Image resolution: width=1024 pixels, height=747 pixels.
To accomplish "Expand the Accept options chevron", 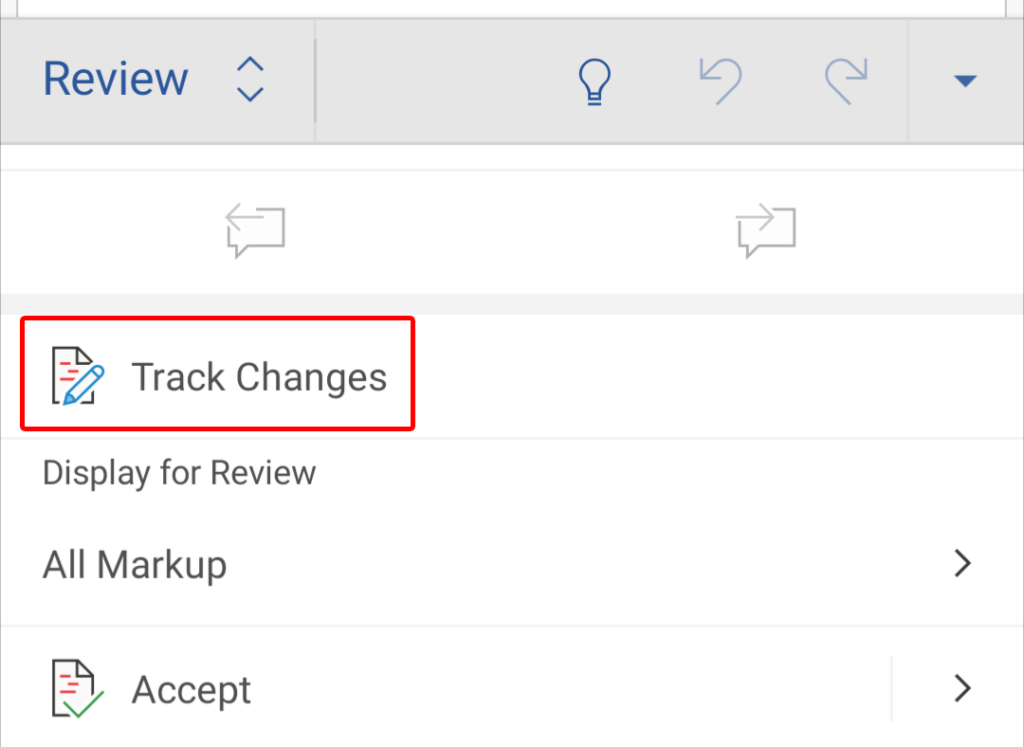I will pos(963,689).
